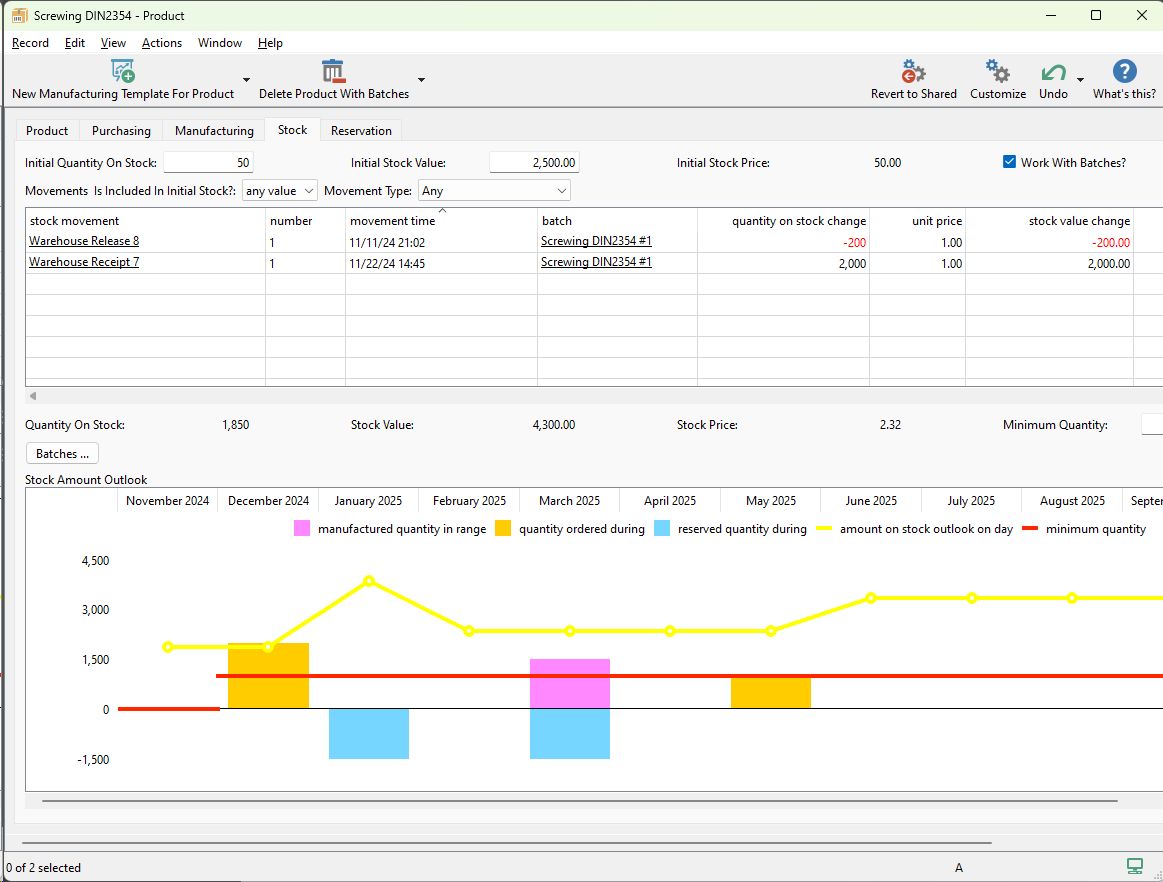Screen dimensions: 1163x882
Task: Click the Initial Quantity On Stock field
Action: pyautogui.click(x=208, y=163)
